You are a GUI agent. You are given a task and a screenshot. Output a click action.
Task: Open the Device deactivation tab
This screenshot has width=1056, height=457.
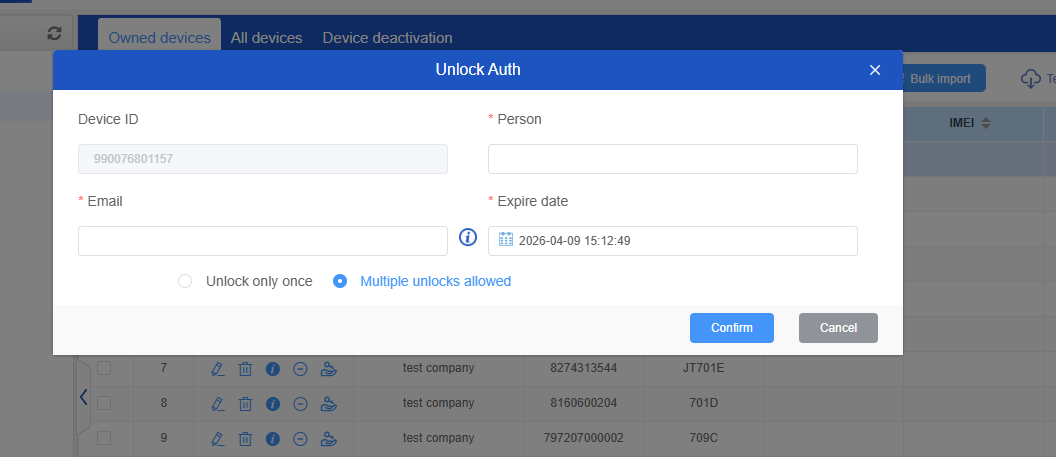pyautogui.click(x=387, y=38)
